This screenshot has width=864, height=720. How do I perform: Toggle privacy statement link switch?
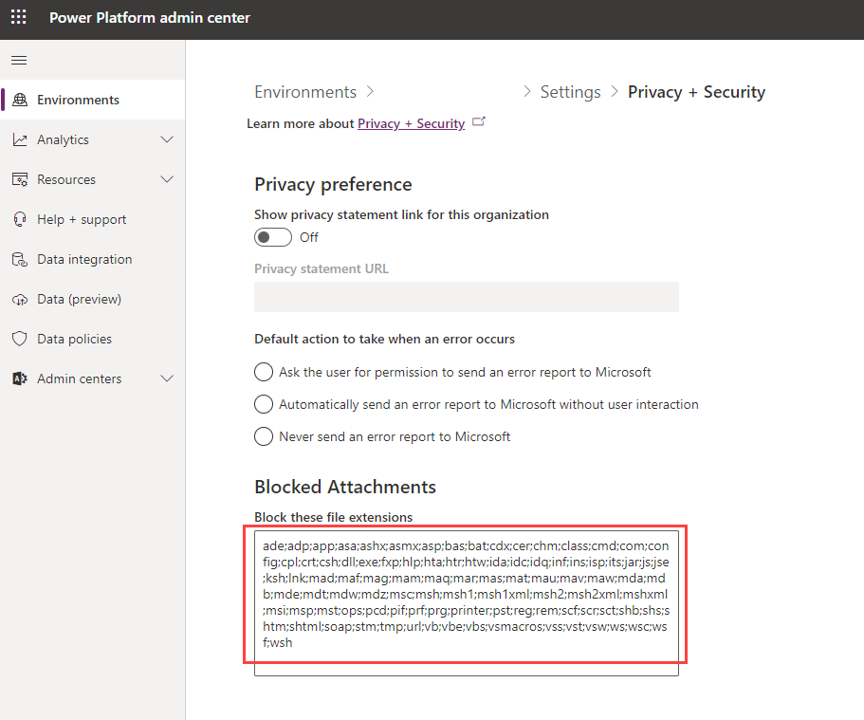coord(273,237)
